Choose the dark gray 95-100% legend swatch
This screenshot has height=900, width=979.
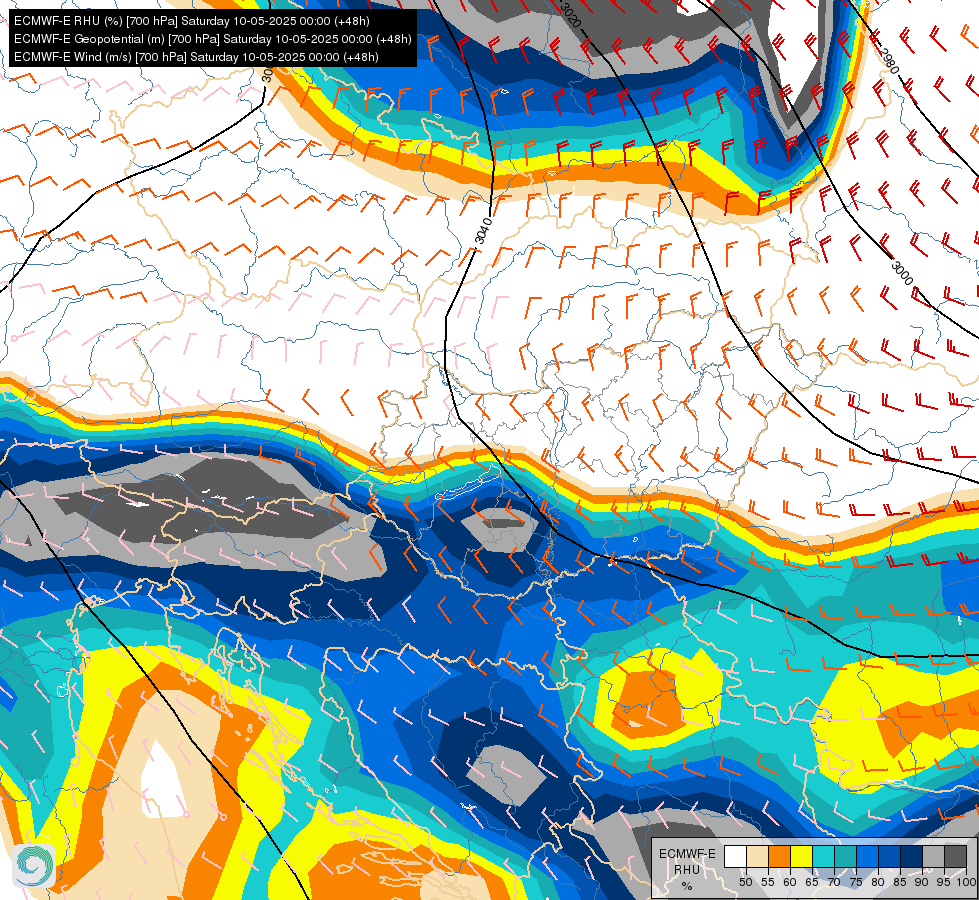(956, 856)
